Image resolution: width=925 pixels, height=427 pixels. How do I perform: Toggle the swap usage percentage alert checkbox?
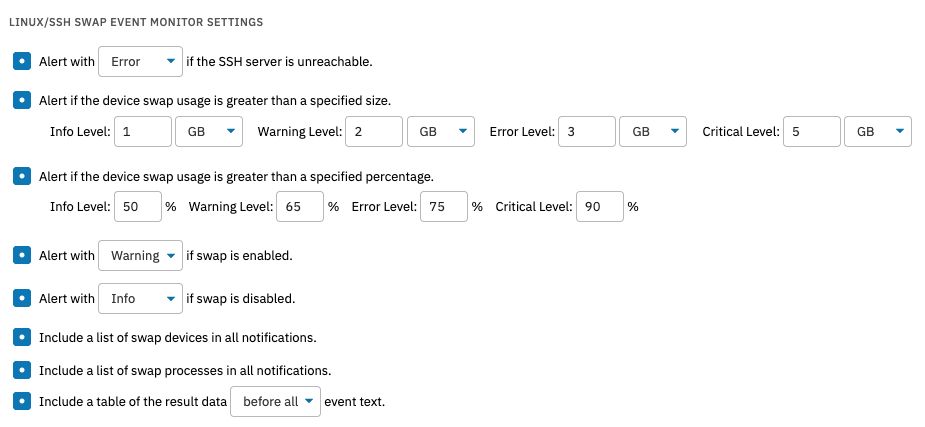click(x=22, y=176)
